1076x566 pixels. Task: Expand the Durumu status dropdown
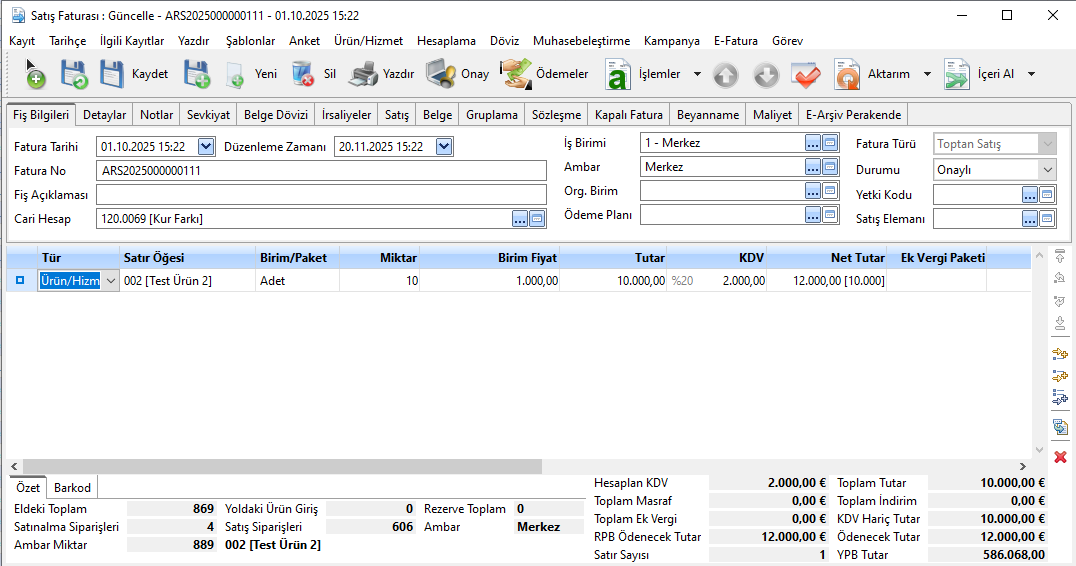1047,170
